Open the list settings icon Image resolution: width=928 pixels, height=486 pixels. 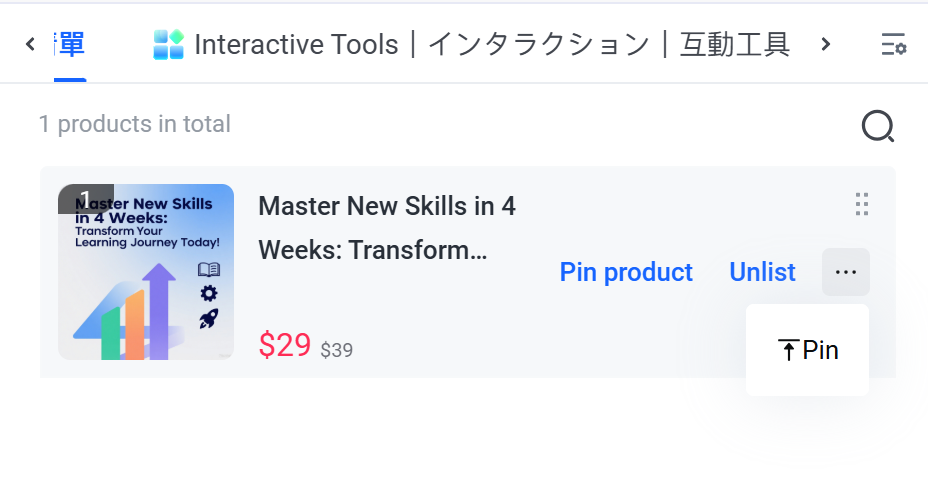[894, 44]
